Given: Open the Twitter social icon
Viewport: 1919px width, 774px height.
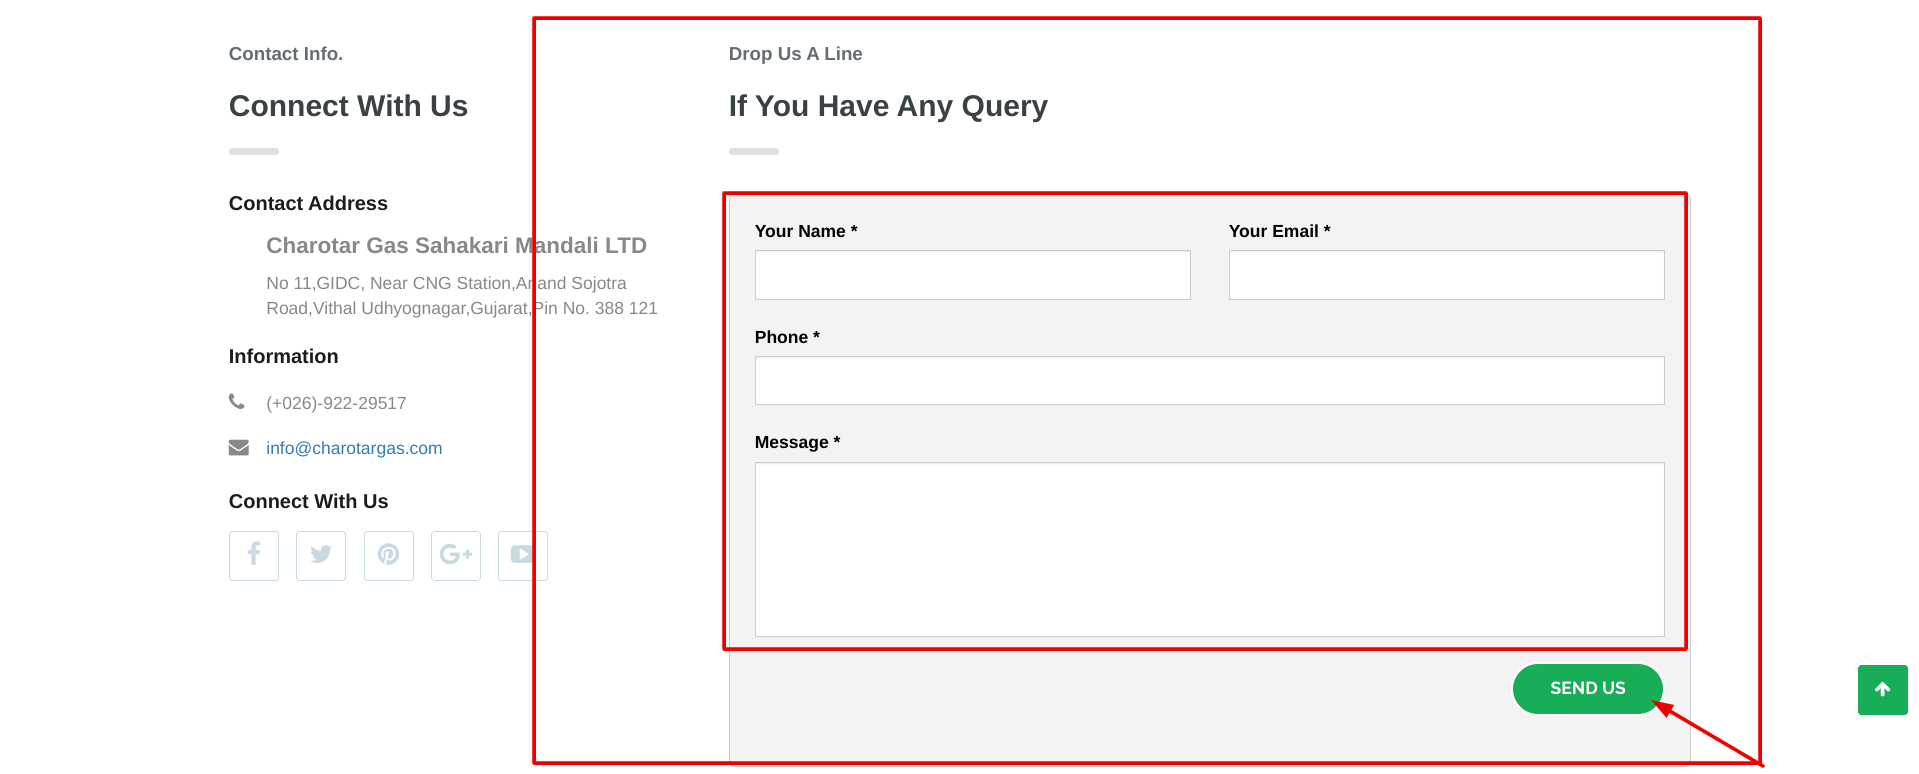Looking at the screenshot, I should pos(321,555).
